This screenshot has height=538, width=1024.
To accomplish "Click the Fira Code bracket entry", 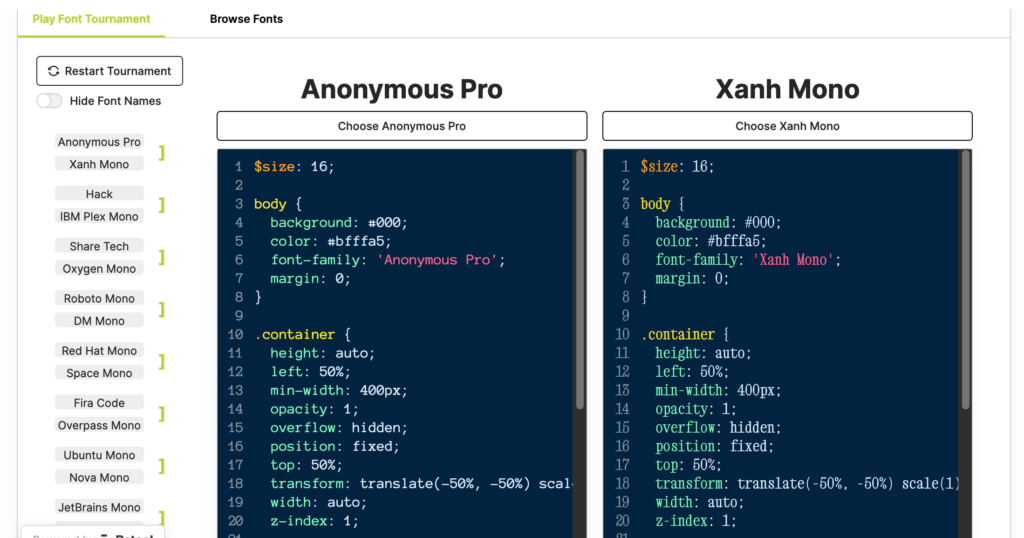I will pyautogui.click(x=99, y=403).
